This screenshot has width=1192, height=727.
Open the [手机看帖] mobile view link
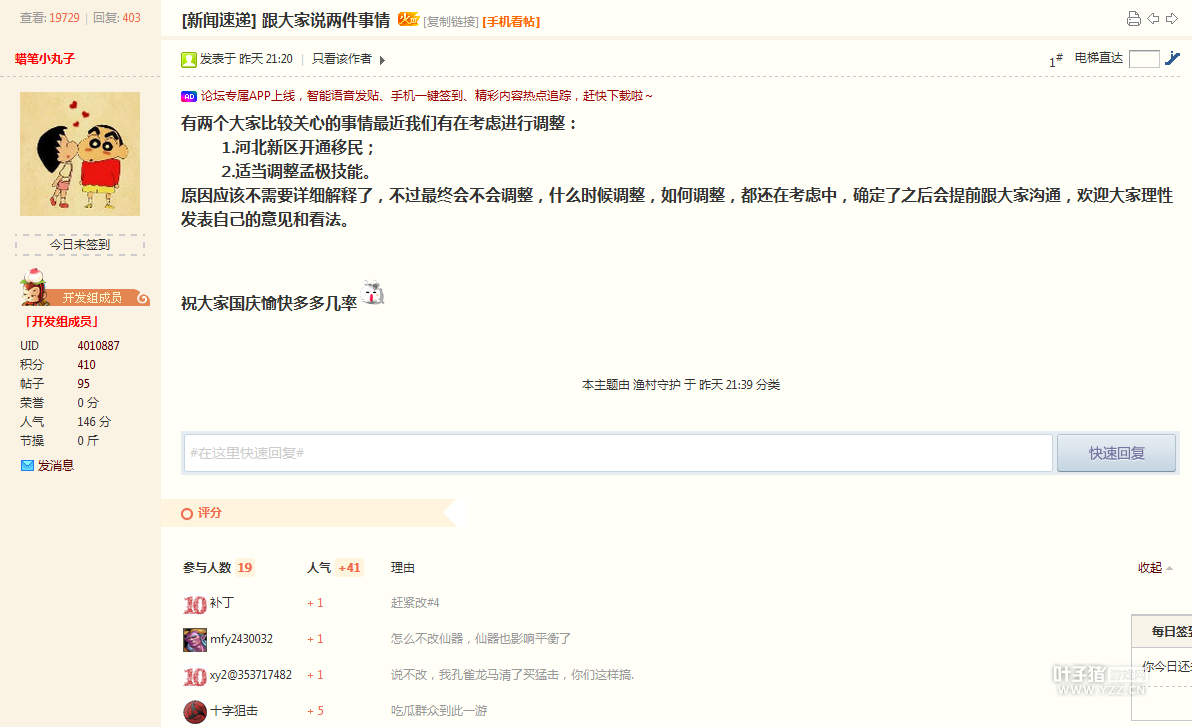(511, 21)
